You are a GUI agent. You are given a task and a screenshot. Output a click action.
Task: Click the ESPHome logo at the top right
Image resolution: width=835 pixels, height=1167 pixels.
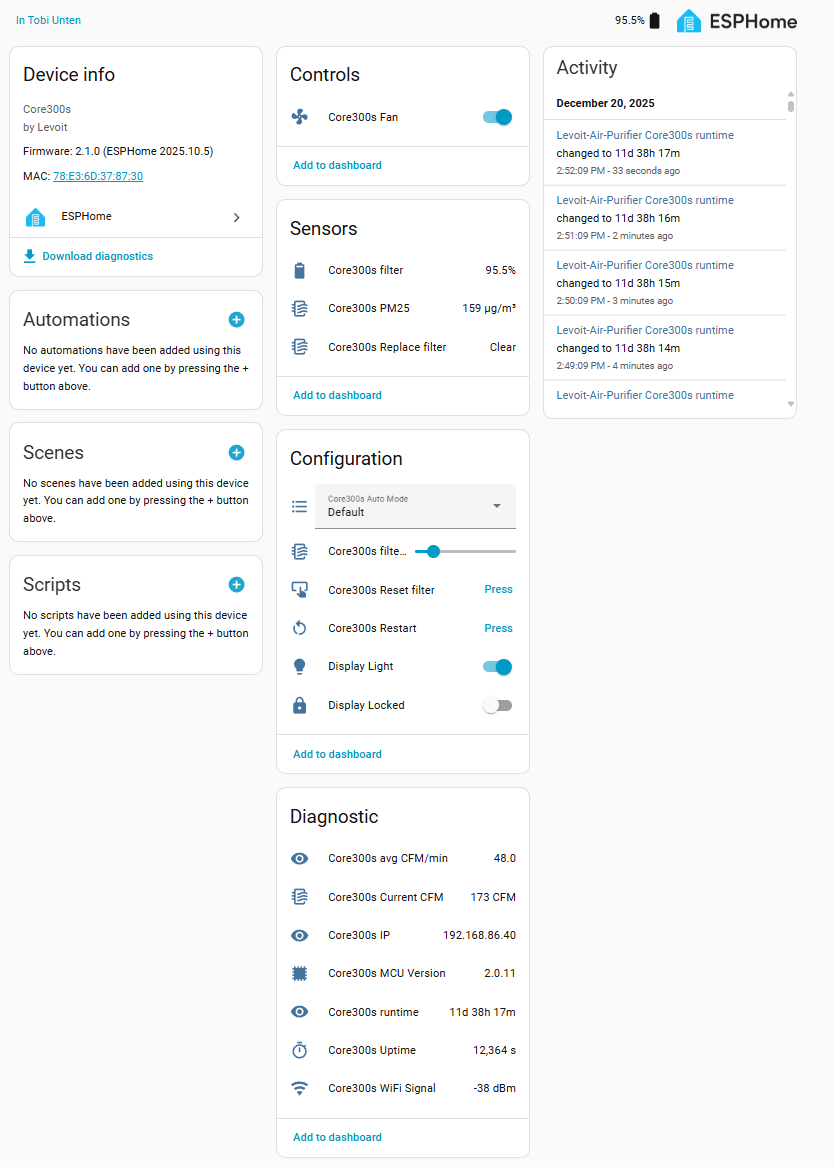[x=689, y=20]
